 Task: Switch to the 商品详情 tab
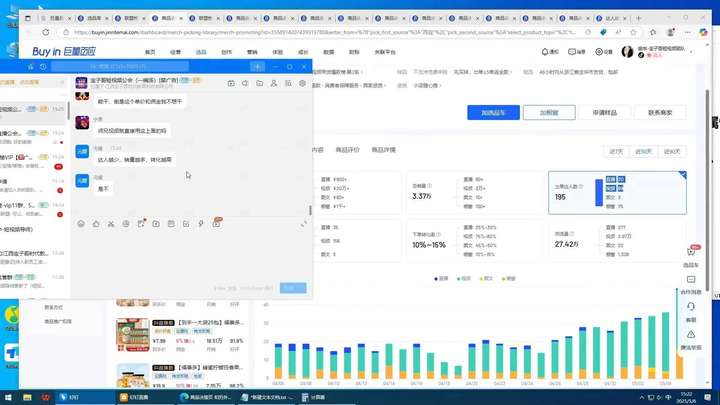click(383, 150)
